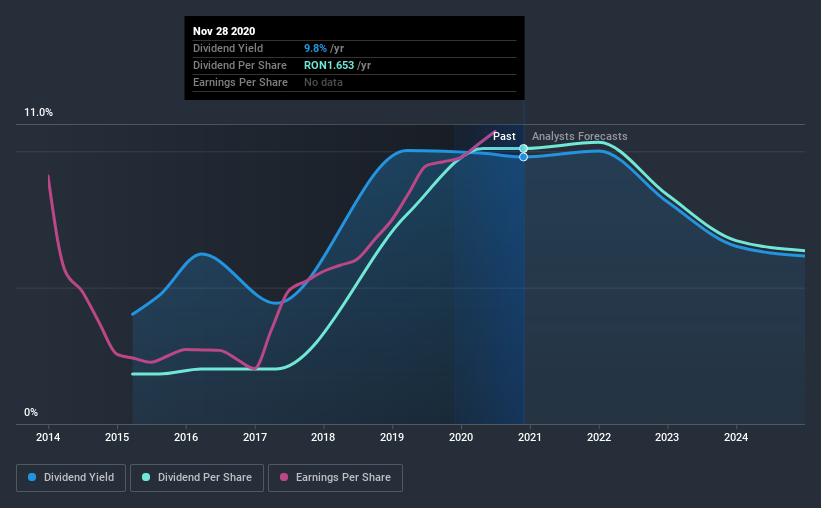Click the 2018 x-axis label
The width and height of the screenshot is (821, 508).
click(x=323, y=437)
